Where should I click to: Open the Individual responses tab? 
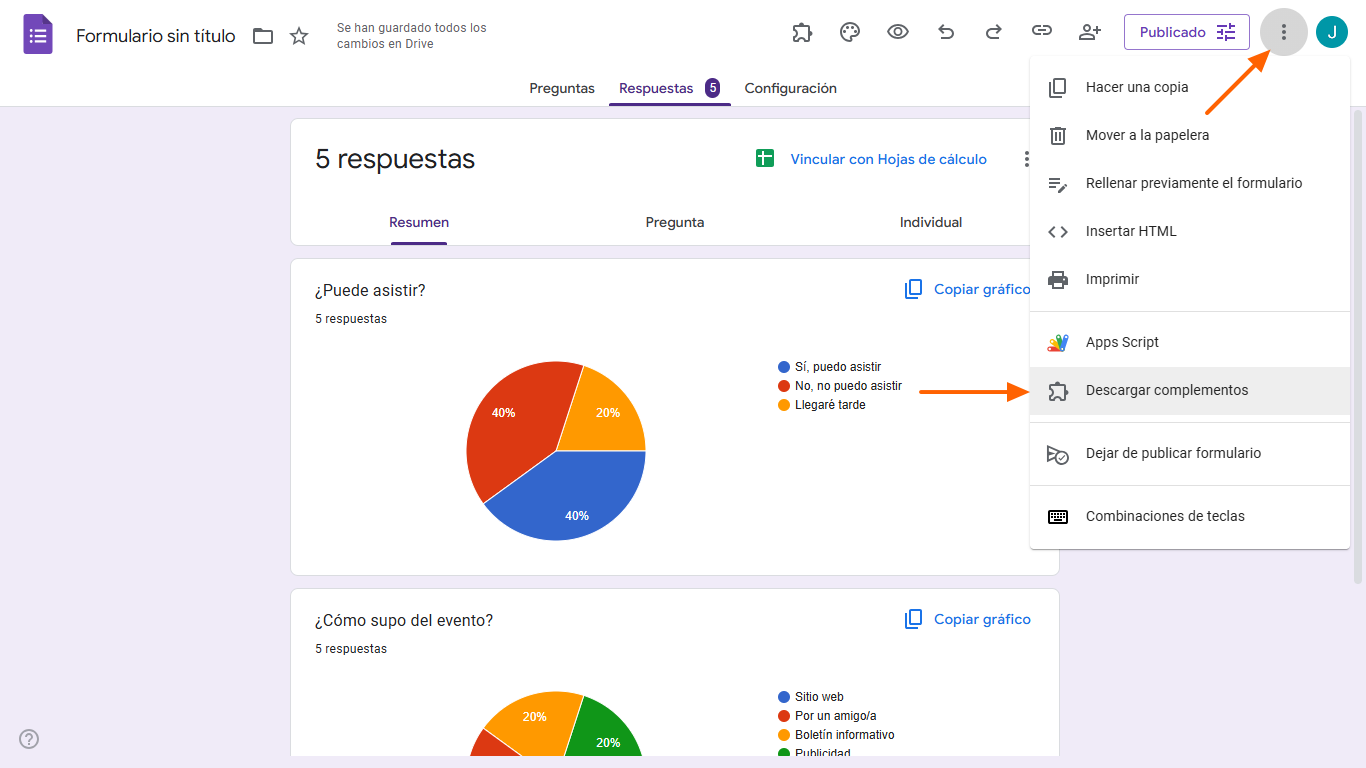[930, 222]
